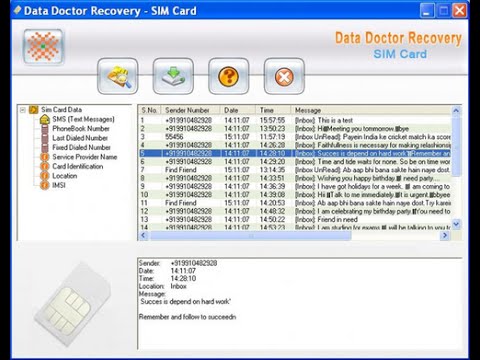This screenshot has height=360, width=480.
Task: Click the icon beside Fixed Dialed Number
Action: pos(45,147)
